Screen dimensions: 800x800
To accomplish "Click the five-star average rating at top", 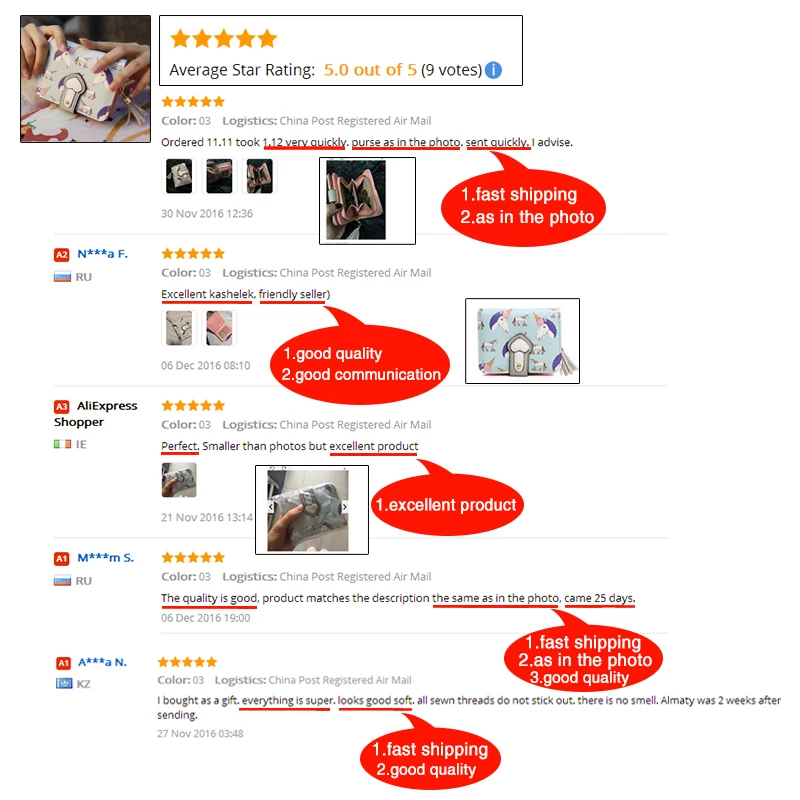I will [223, 39].
